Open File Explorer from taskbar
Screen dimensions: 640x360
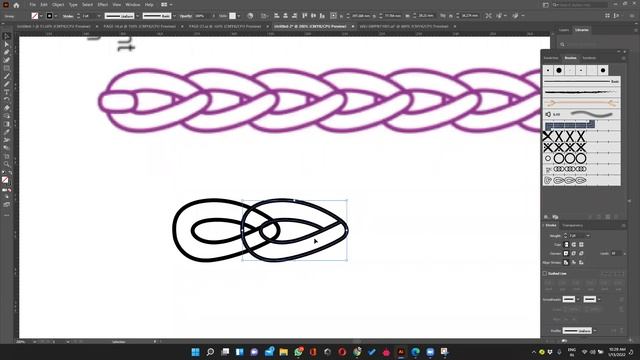tap(284, 352)
